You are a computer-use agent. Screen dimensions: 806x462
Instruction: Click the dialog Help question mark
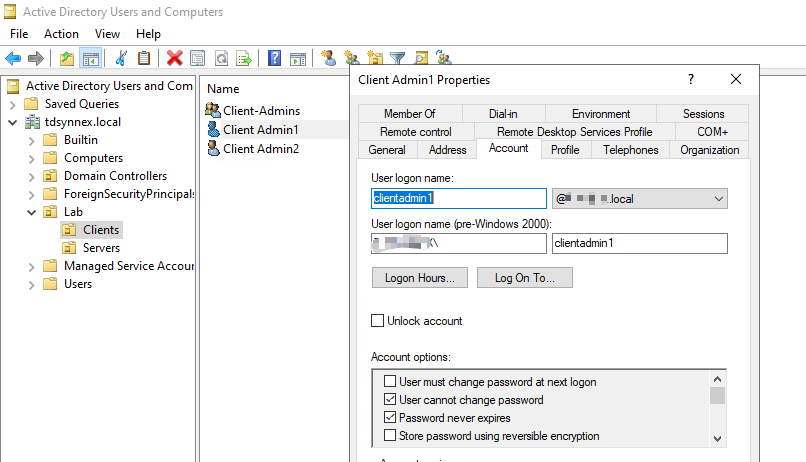click(691, 79)
